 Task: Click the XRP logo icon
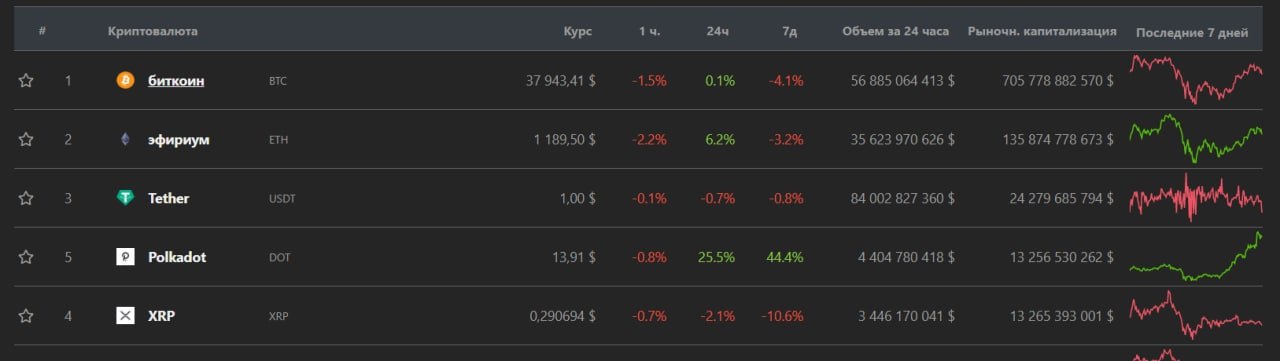click(x=125, y=316)
